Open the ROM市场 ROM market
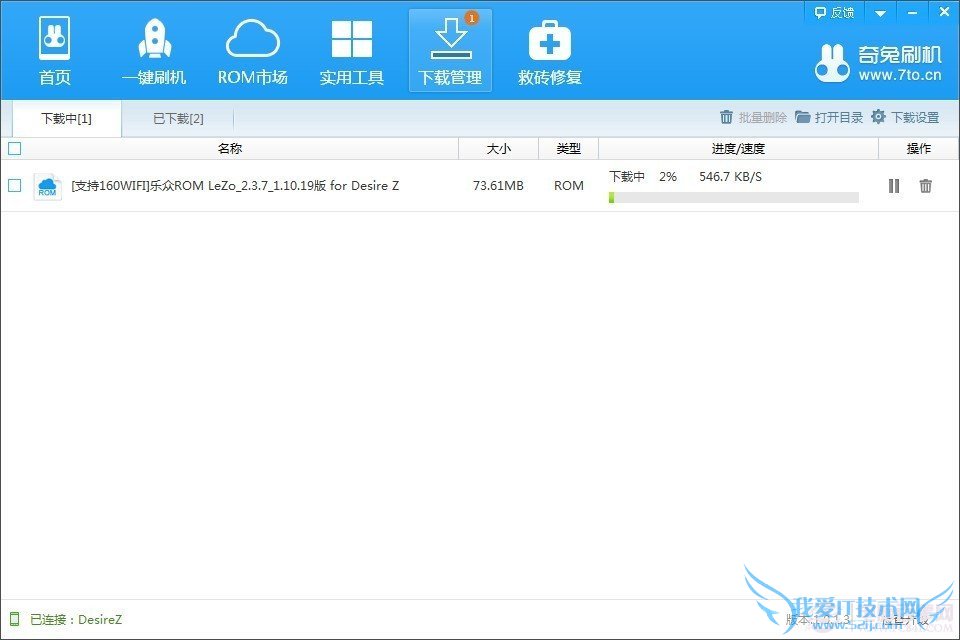Image resolution: width=960 pixels, height=640 pixels. coord(252,50)
